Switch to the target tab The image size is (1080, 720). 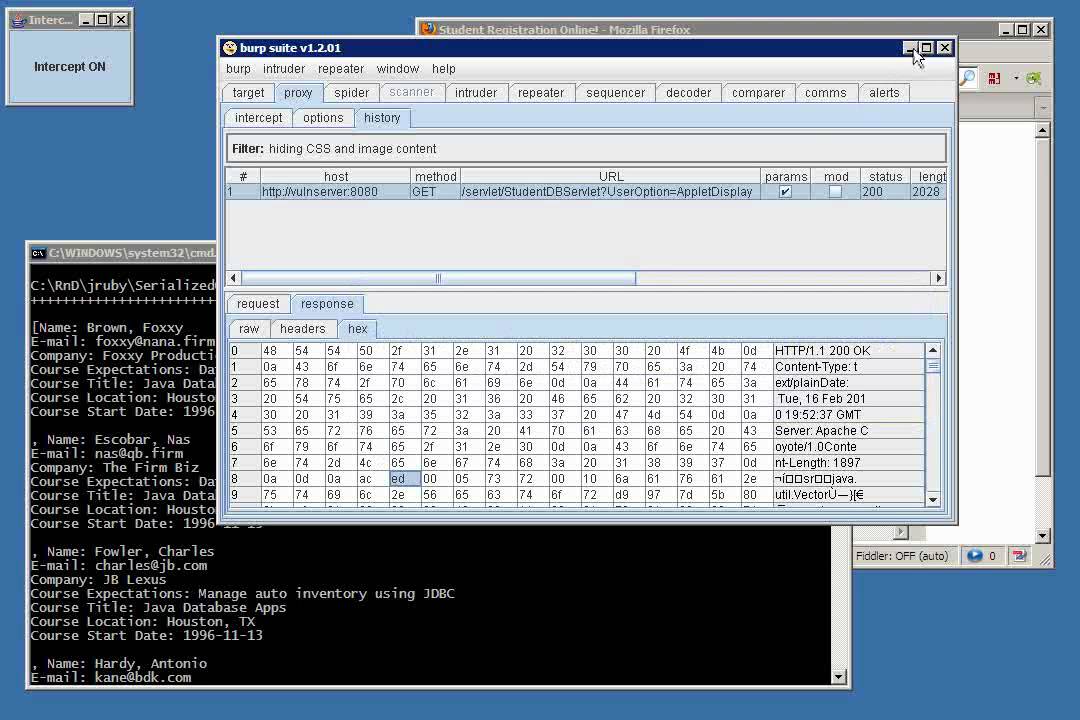point(248,93)
